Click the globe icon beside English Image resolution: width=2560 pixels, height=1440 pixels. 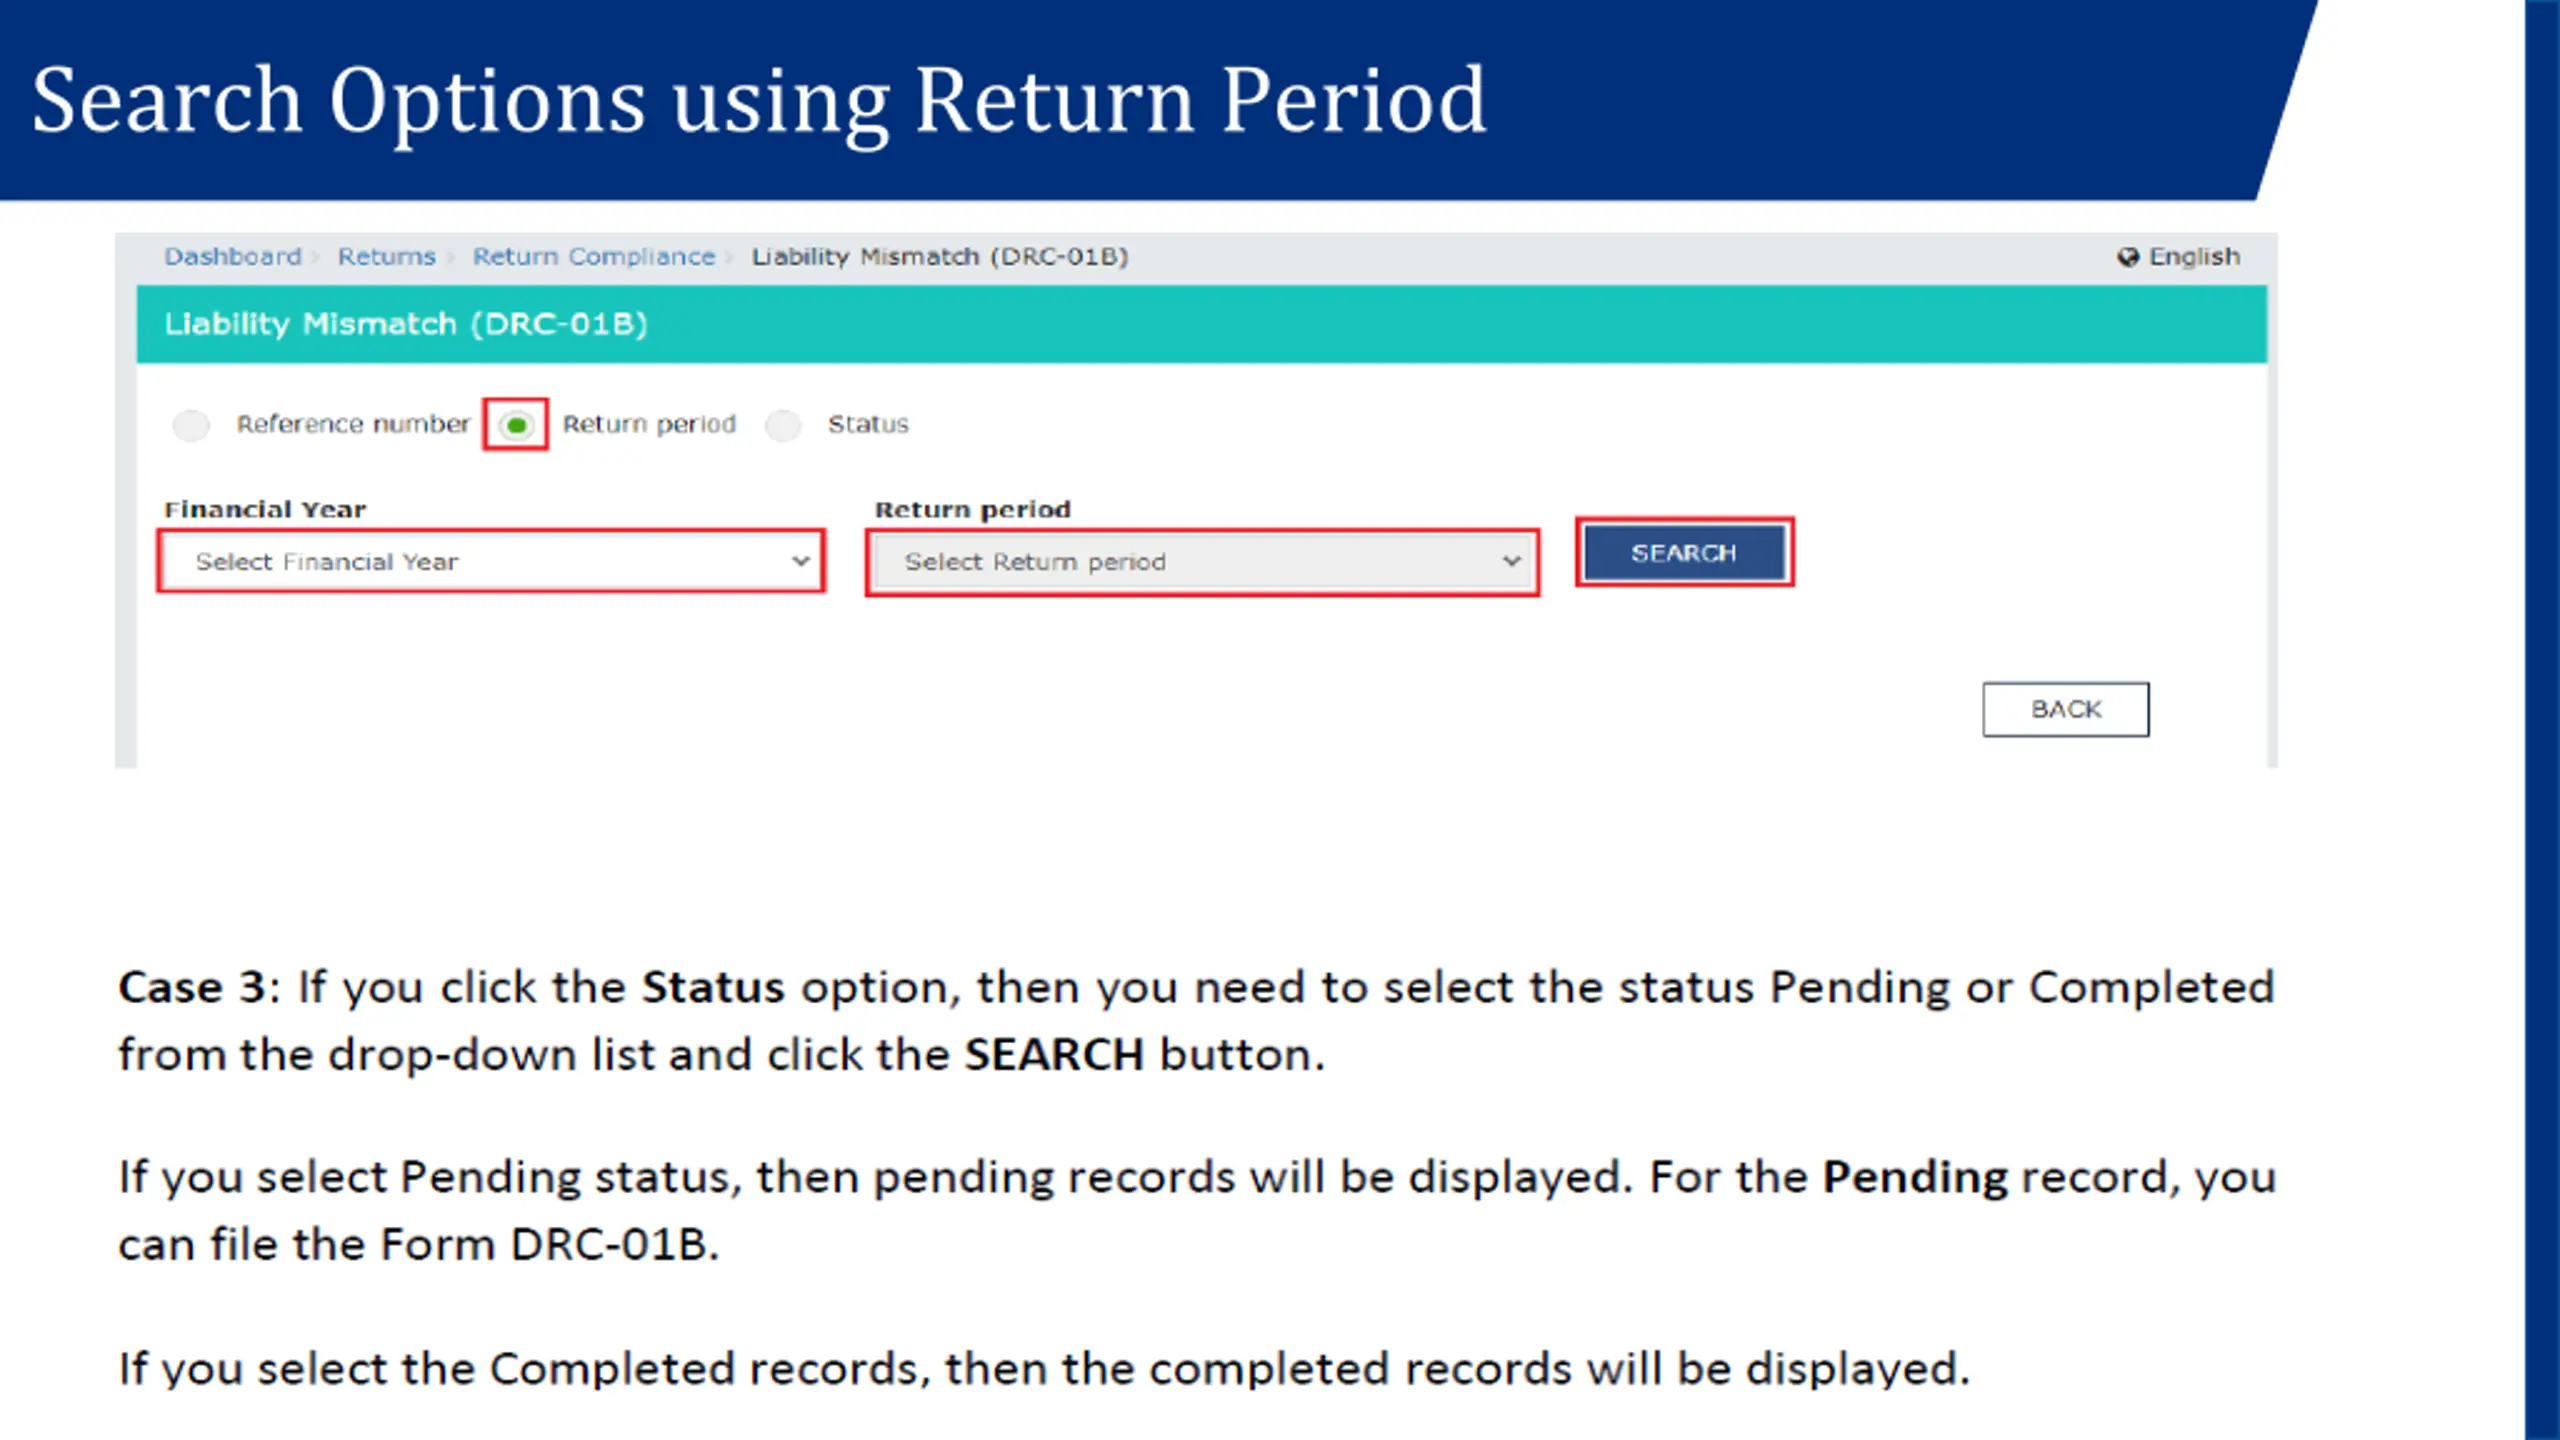pos(2128,257)
